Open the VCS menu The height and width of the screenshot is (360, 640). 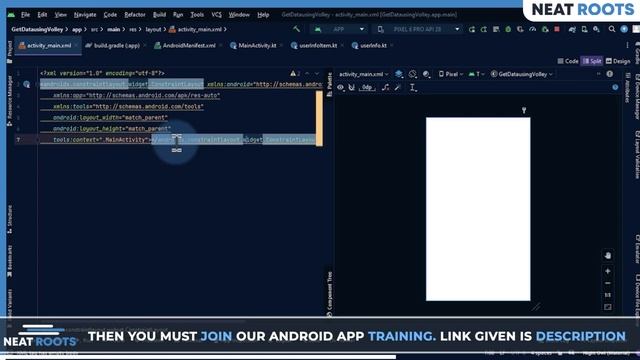click(216, 15)
